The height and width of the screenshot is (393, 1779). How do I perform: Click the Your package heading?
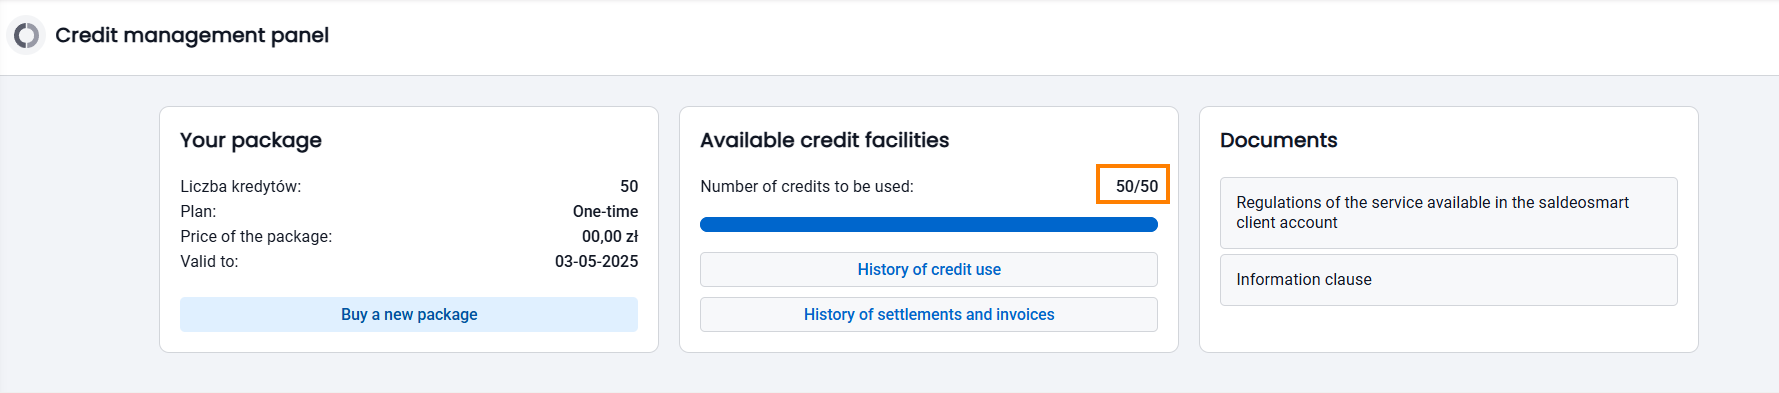click(x=251, y=140)
